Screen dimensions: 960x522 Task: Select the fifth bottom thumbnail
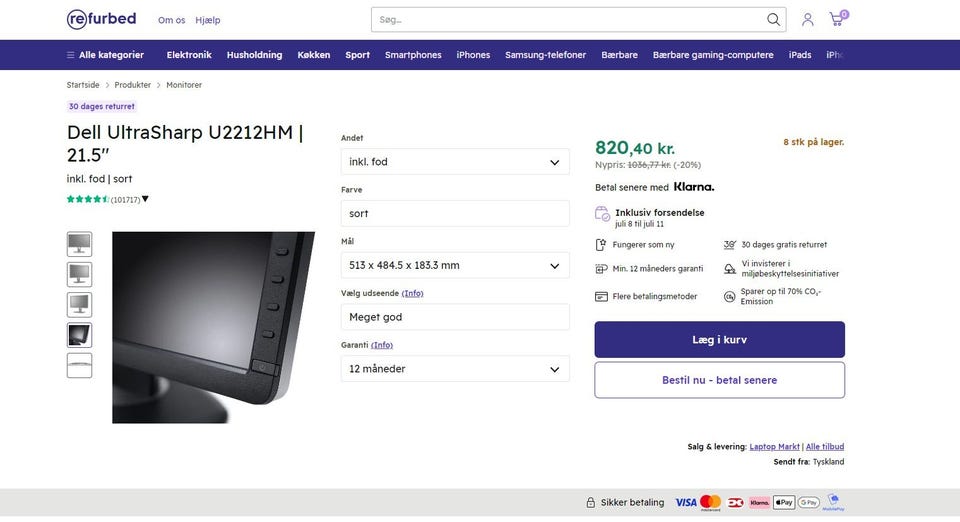80,365
